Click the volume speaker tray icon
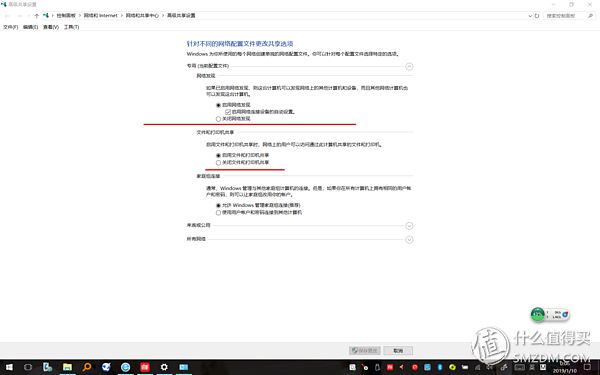Image resolution: width=600 pixels, height=375 pixels. tap(489, 367)
